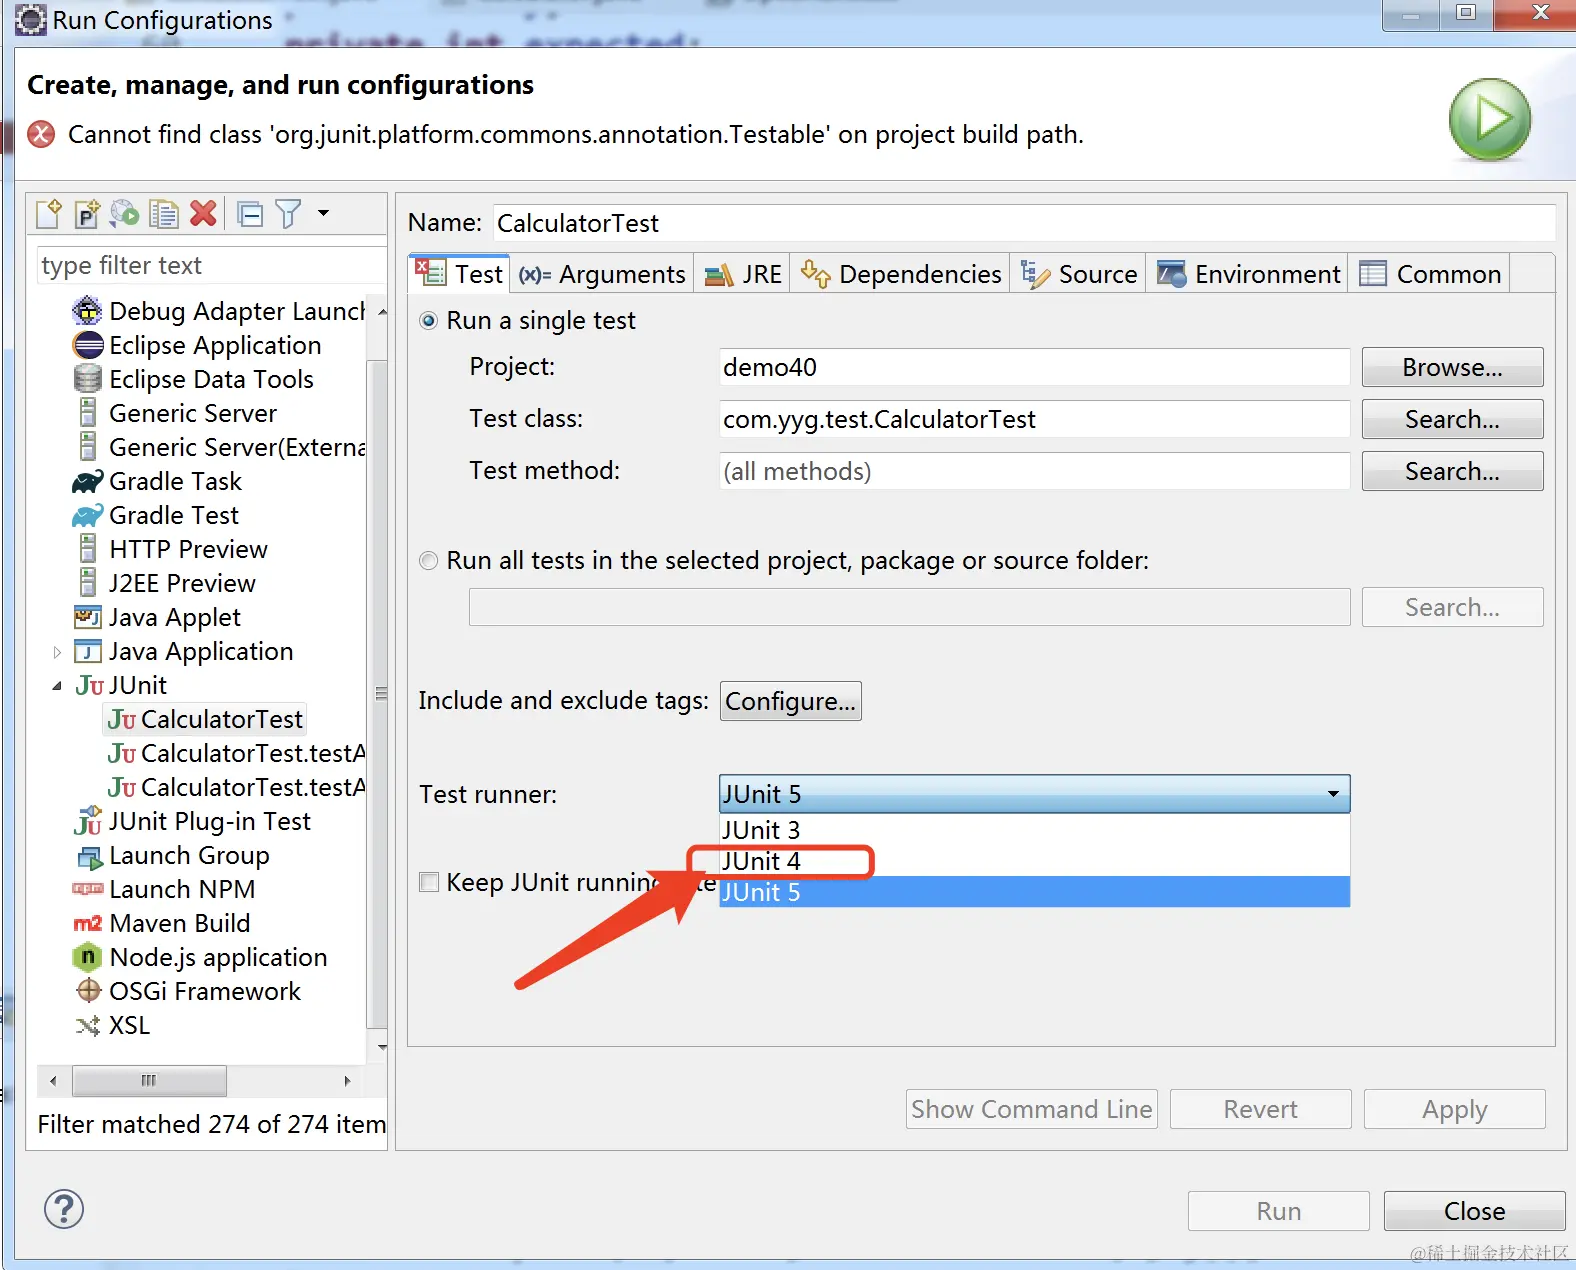
Task: Click New prototype configuration icon
Action: [x=87, y=213]
